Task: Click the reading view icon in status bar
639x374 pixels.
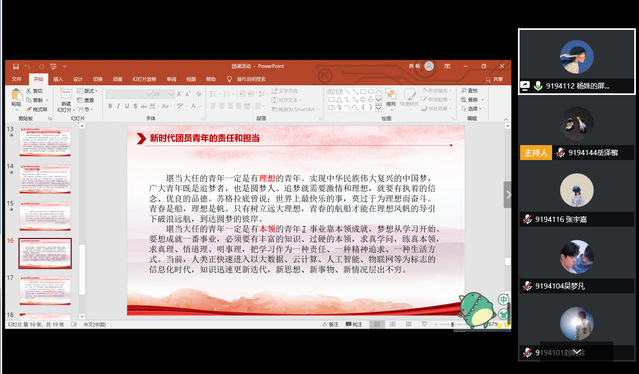Action: pyautogui.click(x=408, y=324)
